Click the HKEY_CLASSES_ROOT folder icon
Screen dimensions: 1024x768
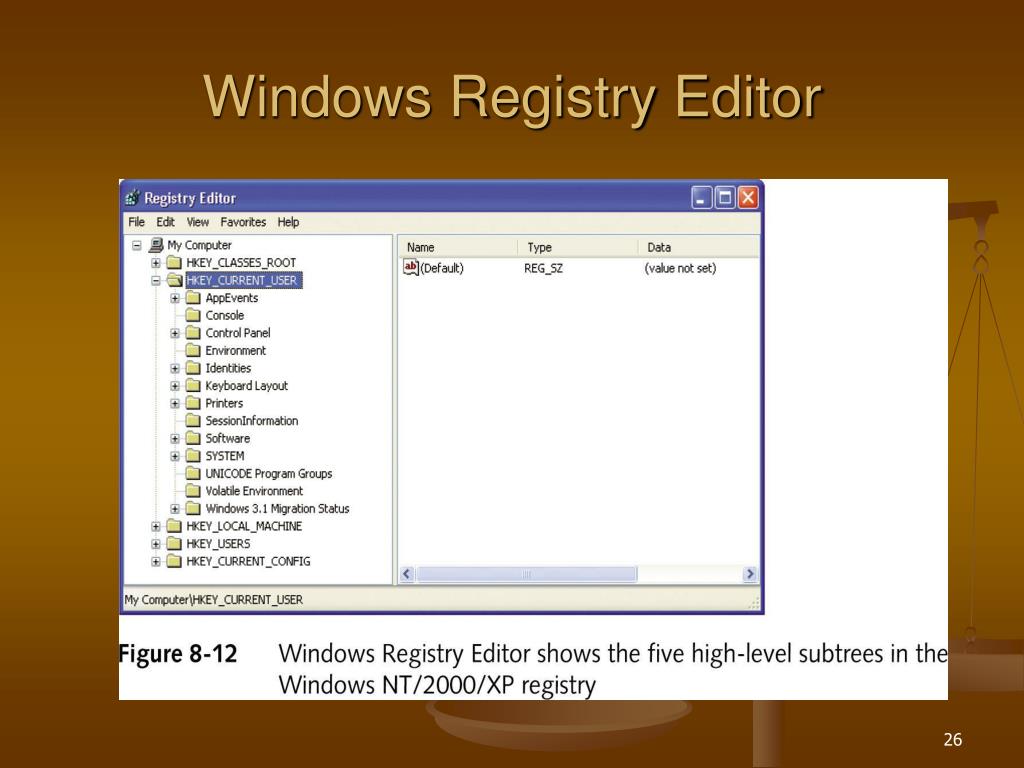174,263
